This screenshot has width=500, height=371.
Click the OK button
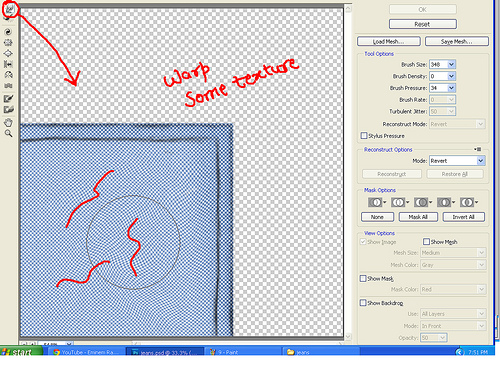(x=423, y=9)
